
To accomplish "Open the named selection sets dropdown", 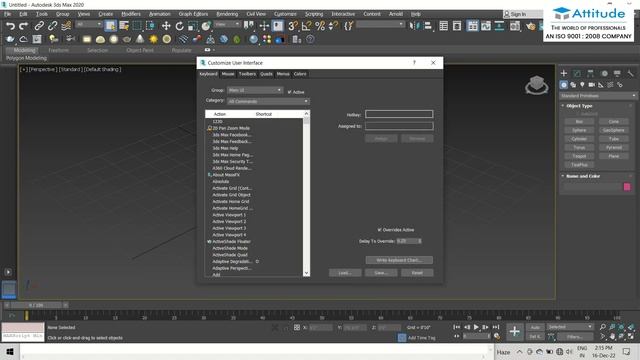I will tap(380, 24).
